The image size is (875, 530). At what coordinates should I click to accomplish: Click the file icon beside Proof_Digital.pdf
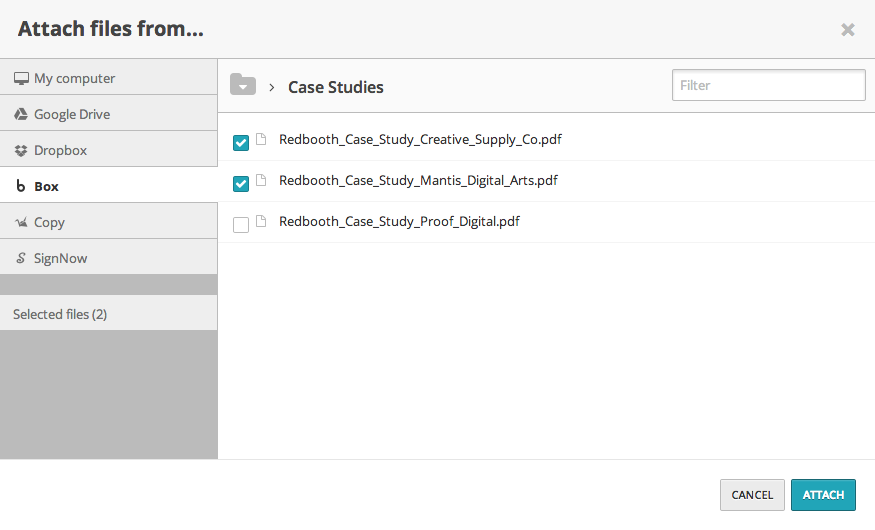click(x=262, y=222)
